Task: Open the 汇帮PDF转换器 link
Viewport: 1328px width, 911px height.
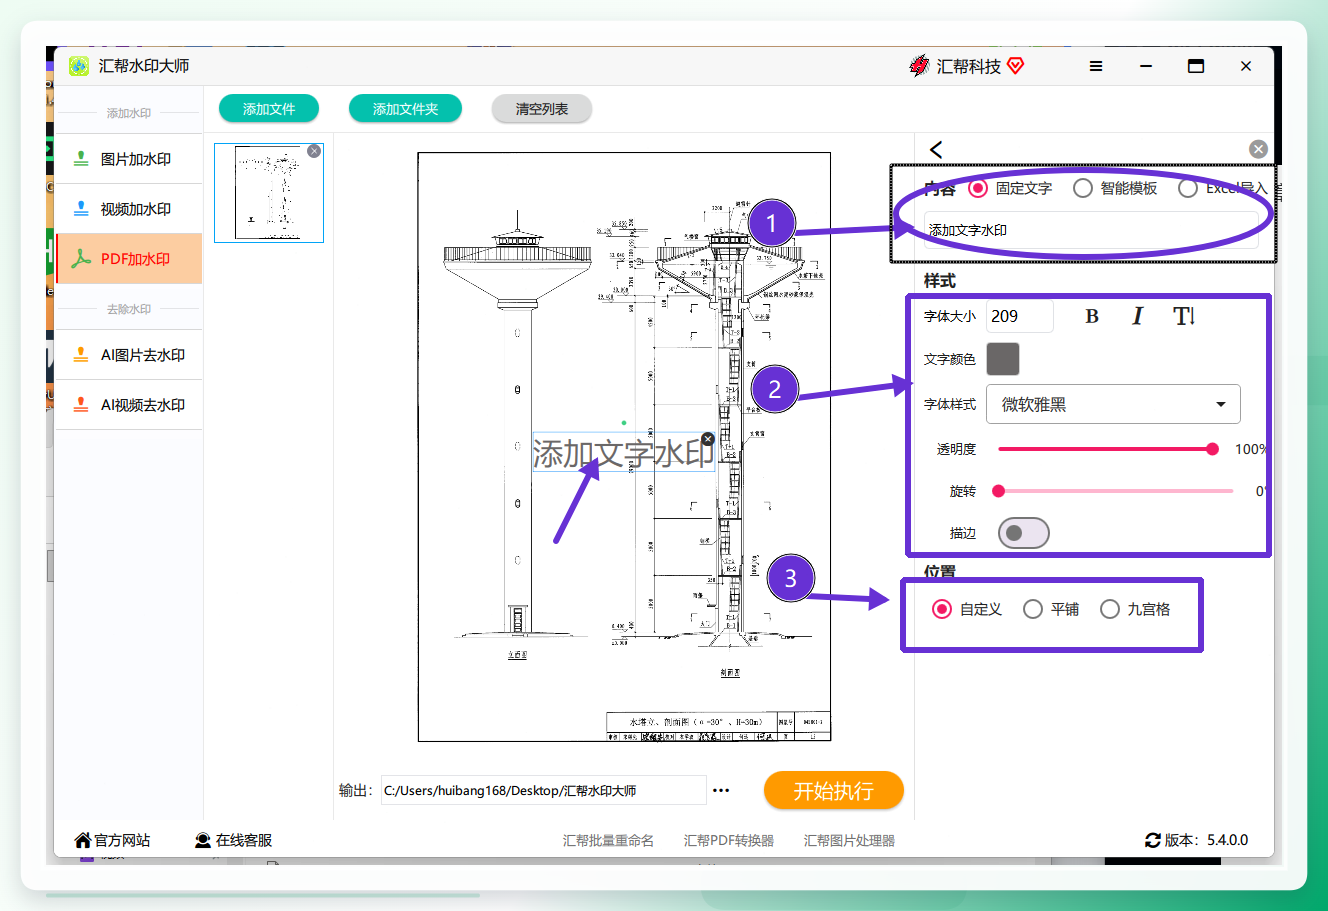Action: [x=729, y=841]
